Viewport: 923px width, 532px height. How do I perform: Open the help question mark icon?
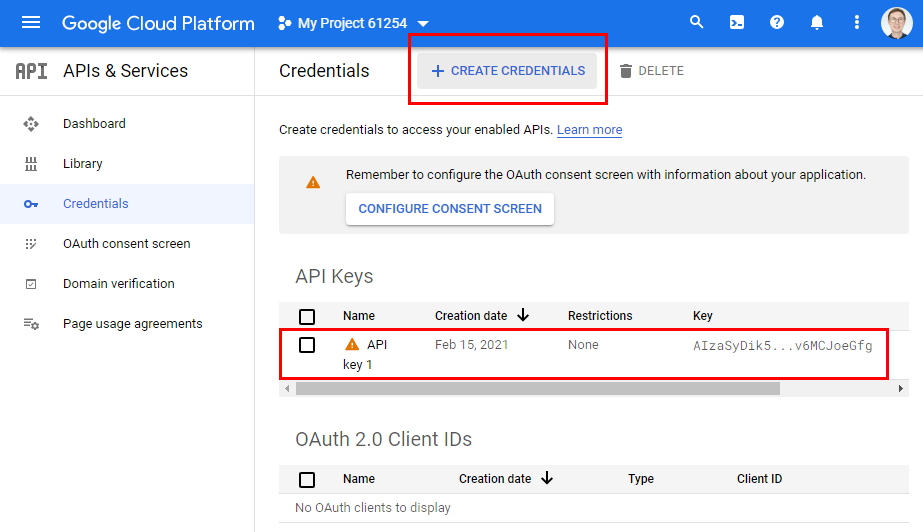[776, 22]
